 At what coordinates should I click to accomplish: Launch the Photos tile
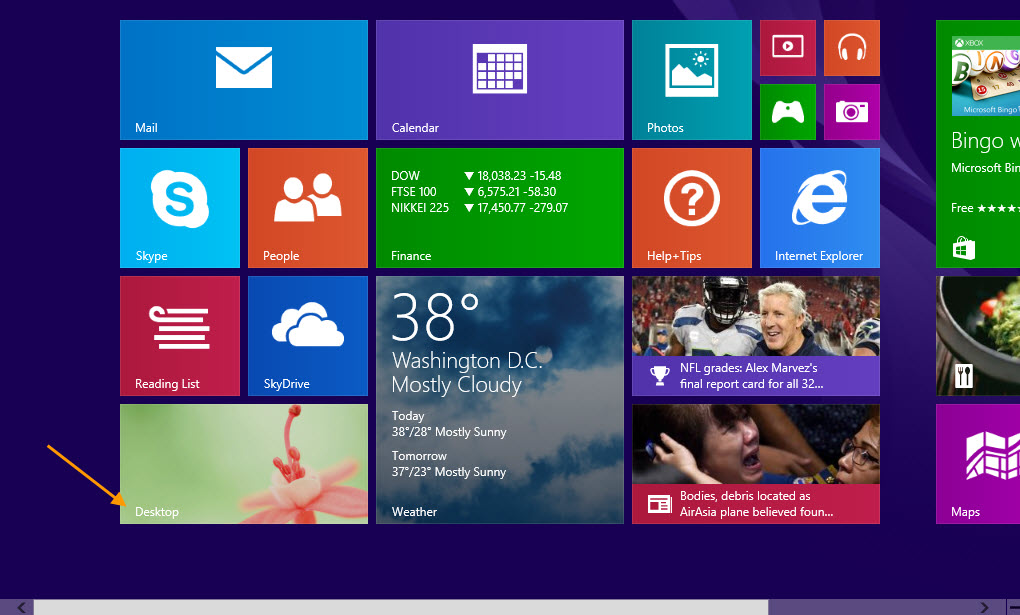[691, 80]
